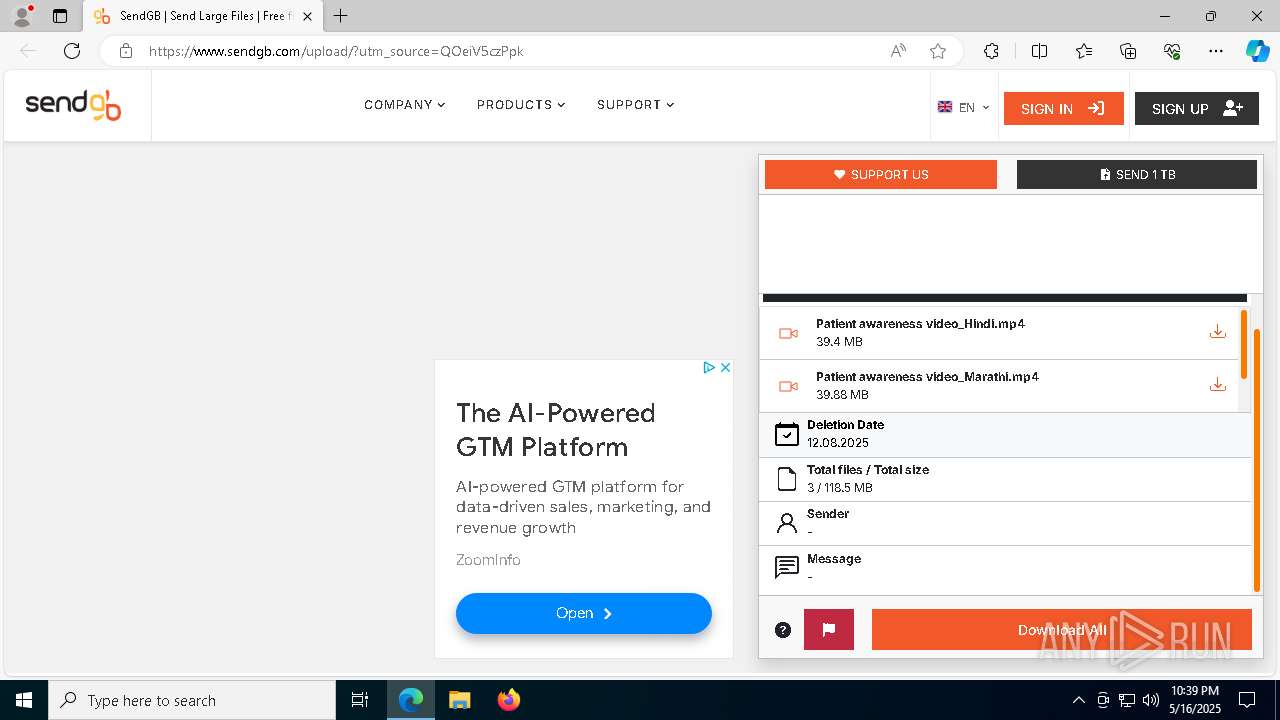Viewport: 1280px width, 720px height.
Task: Click the SIGN IN button
Action: (1064, 108)
